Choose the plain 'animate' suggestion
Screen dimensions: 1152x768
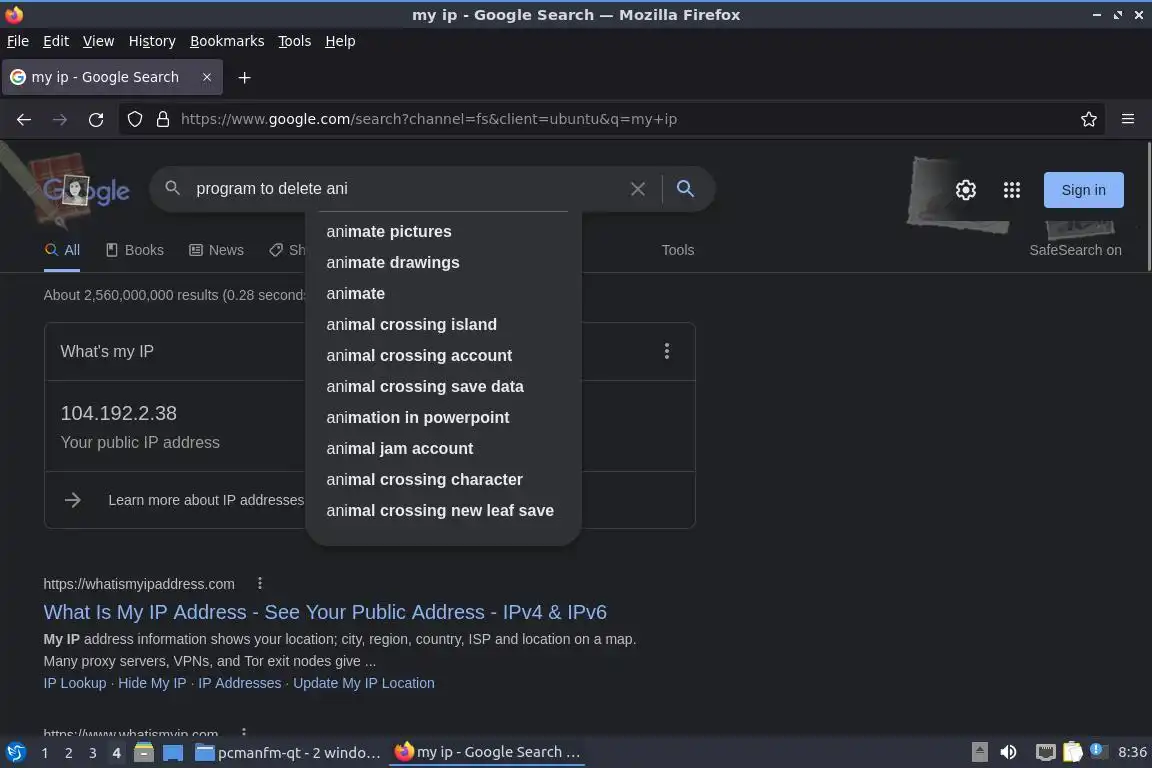pyautogui.click(x=443, y=293)
